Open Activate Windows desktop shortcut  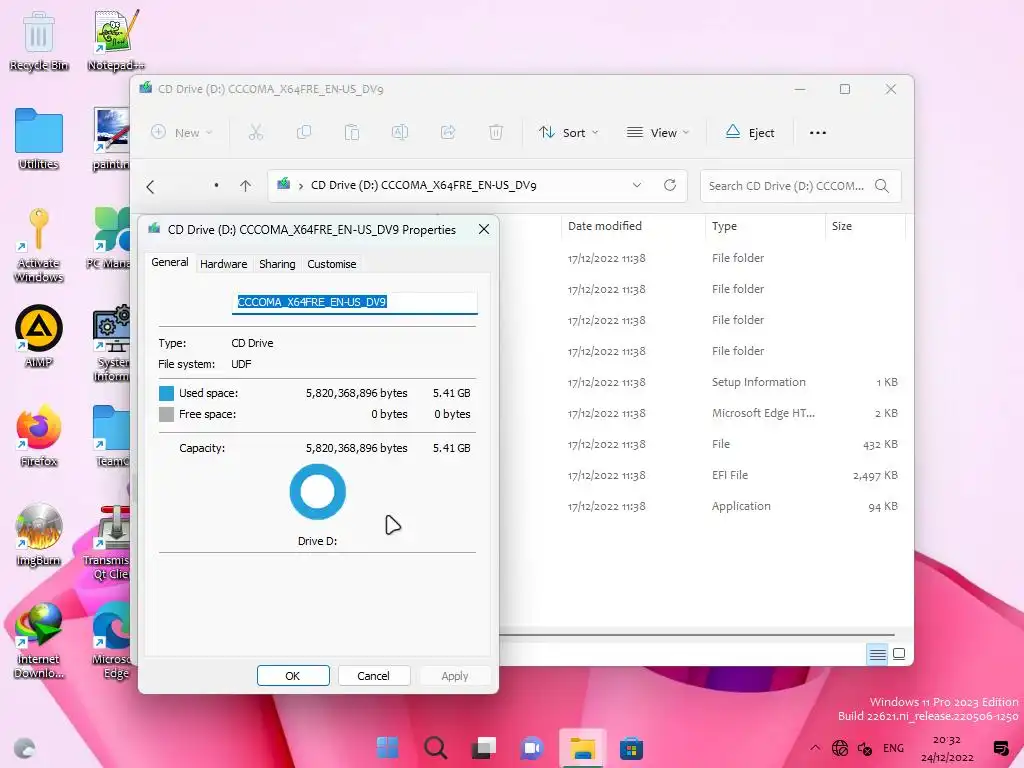(x=39, y=246)
